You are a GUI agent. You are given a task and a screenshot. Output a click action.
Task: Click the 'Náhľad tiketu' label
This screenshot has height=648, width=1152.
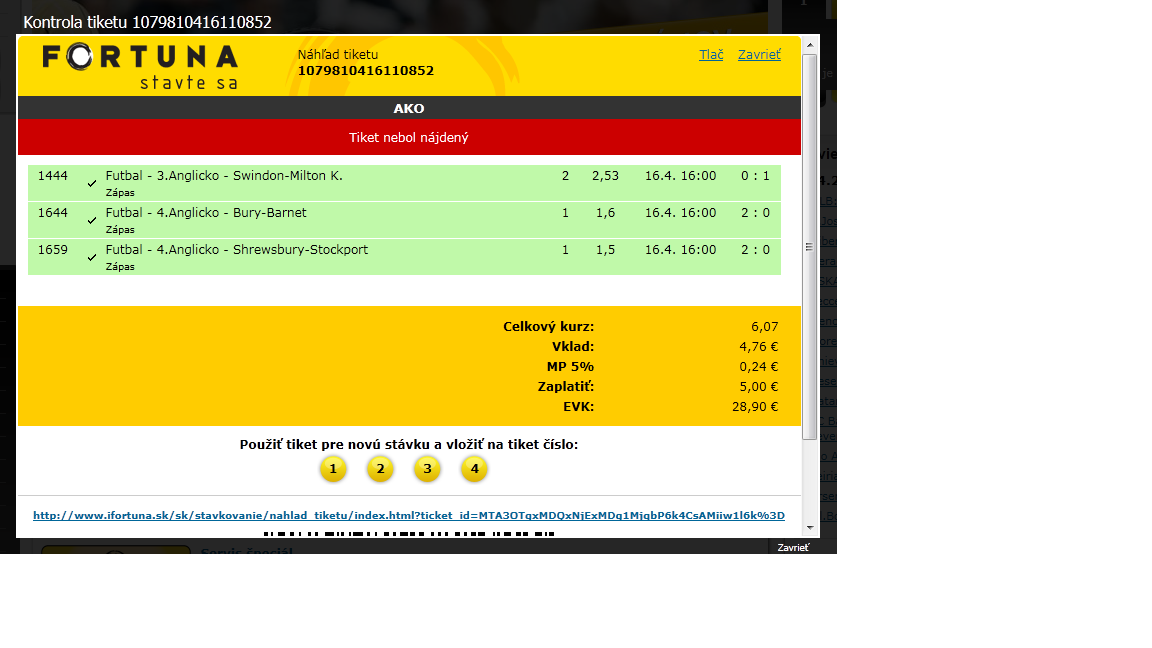(x=338, y=54)
